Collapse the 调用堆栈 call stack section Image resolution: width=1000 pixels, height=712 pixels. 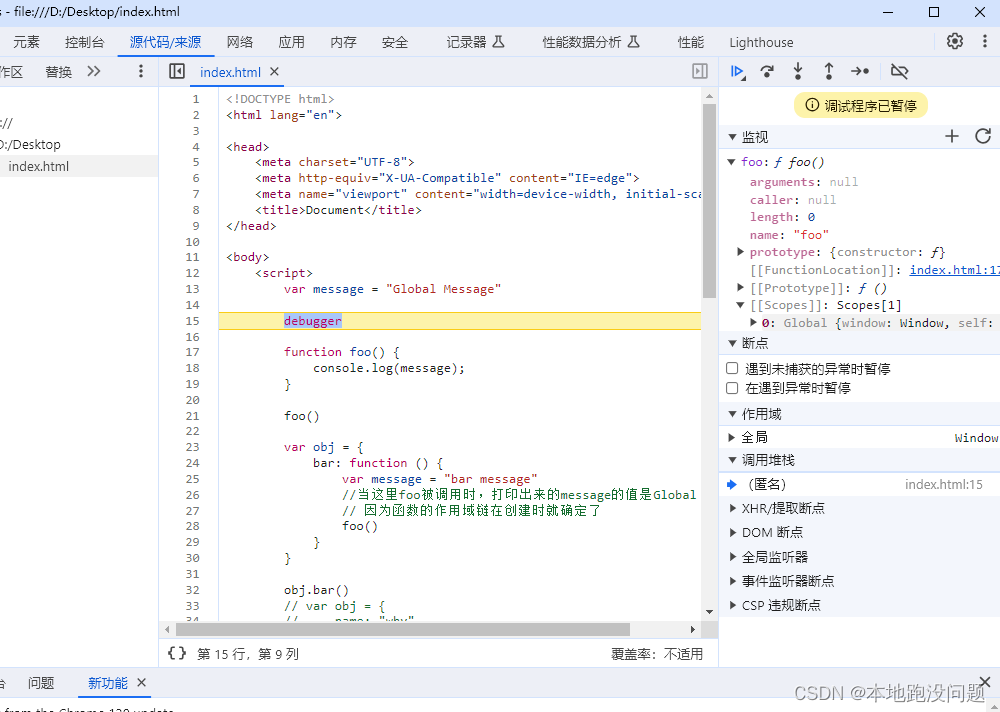tap(732, 460)
